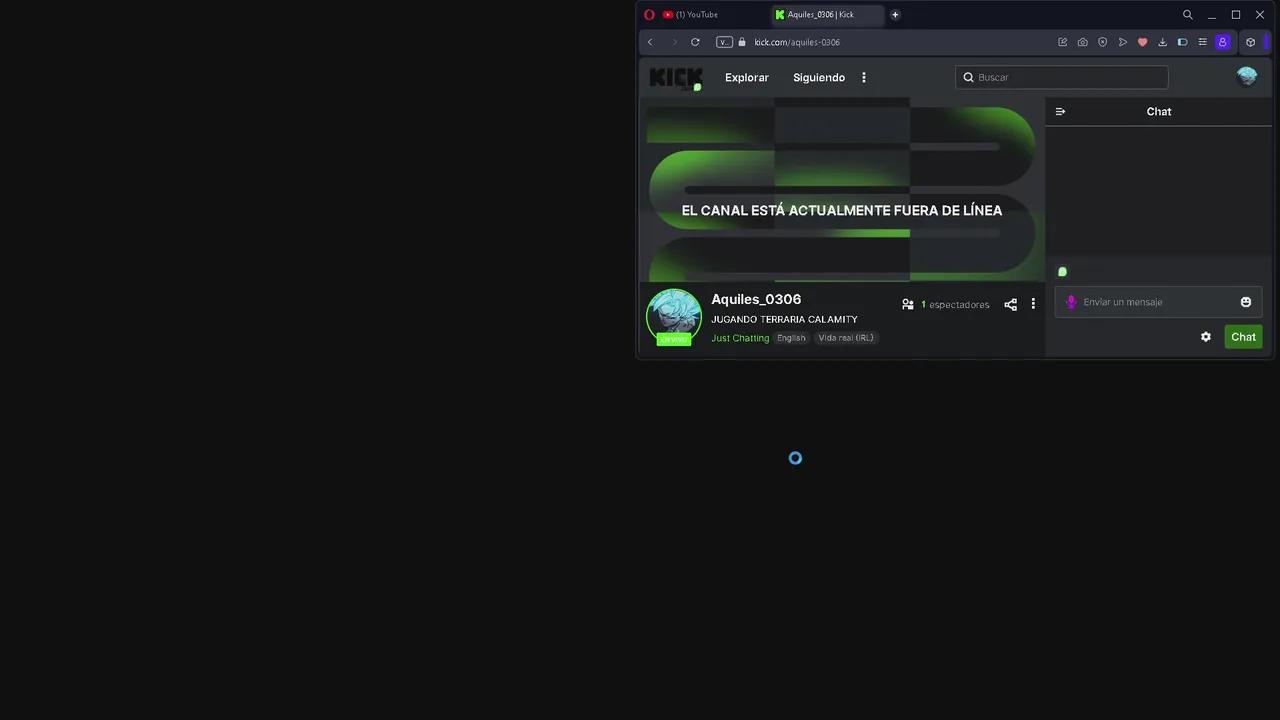Open the VPN badge in the address bar
Viewport: 1280px width, 720px height.
(724, 42)
